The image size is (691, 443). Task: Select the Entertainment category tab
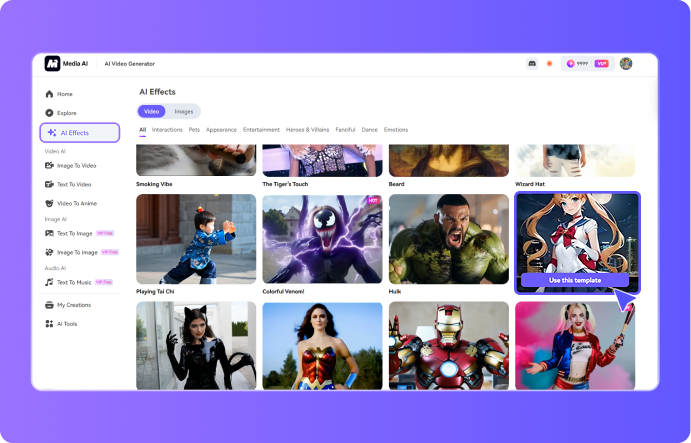coord(261,130)
